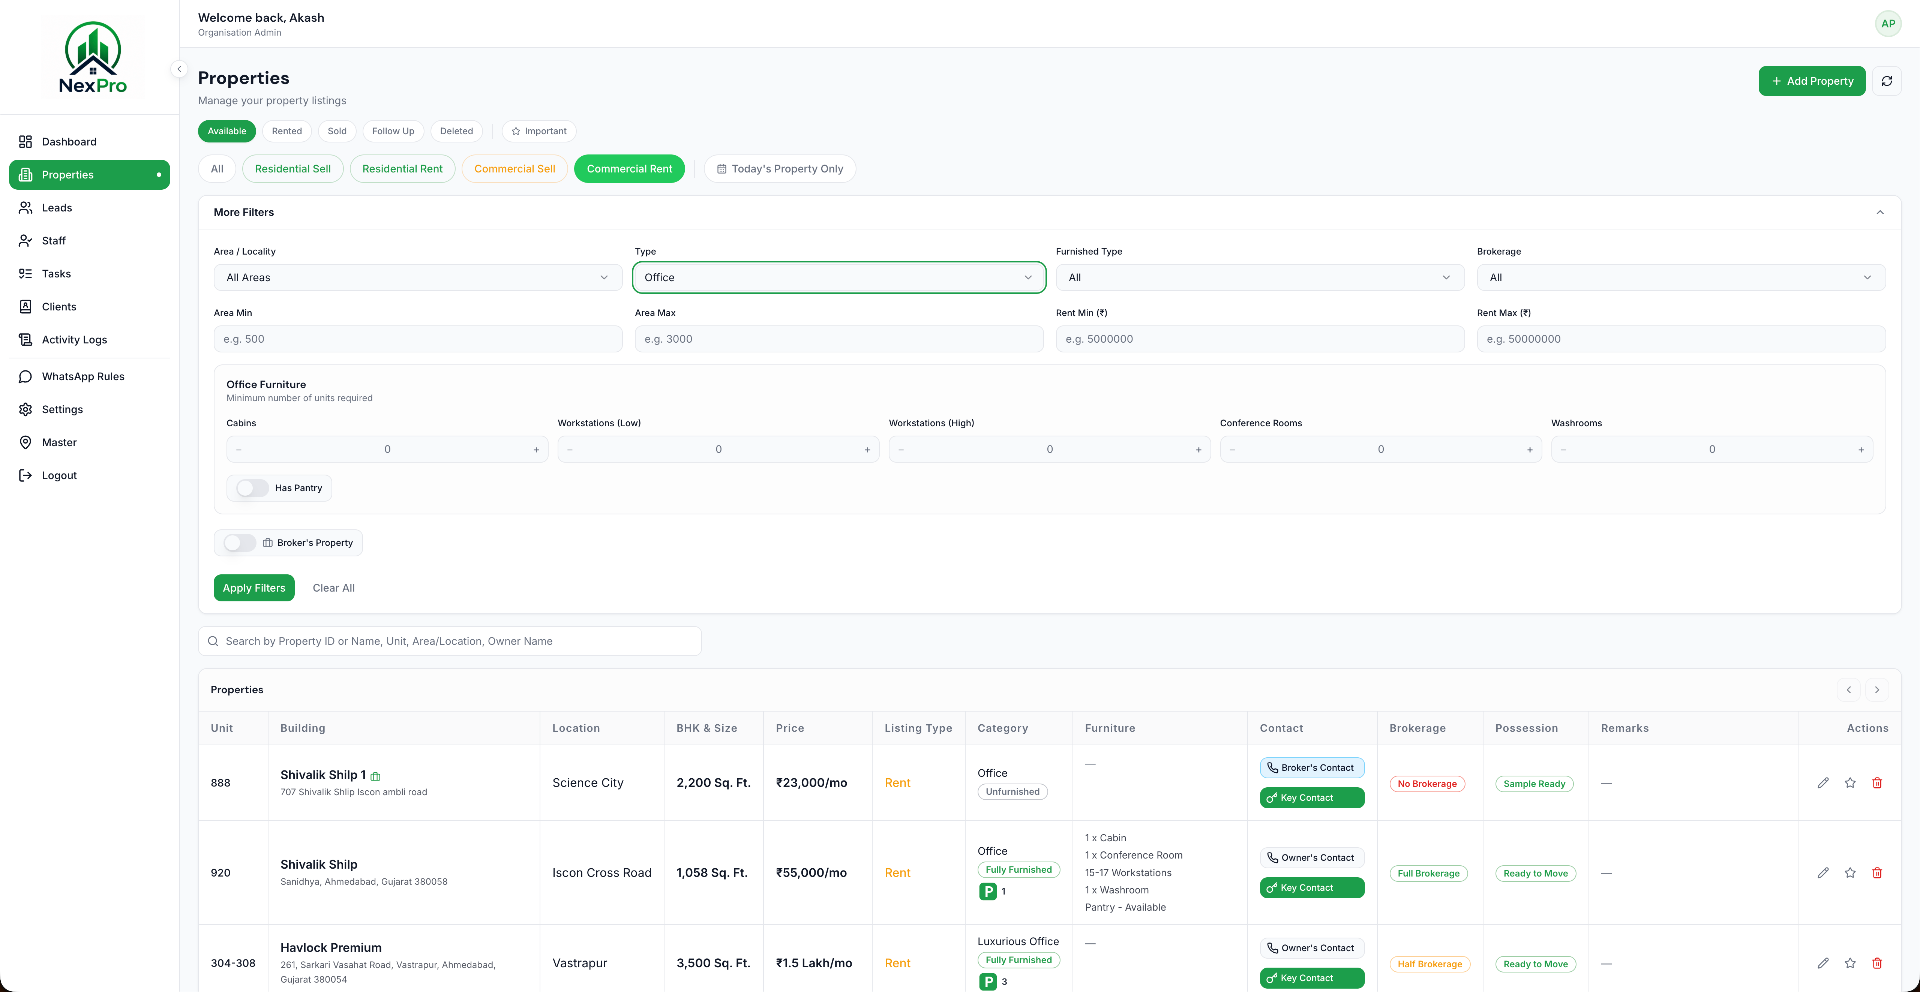Open Tasks from the sidebar
The image size is (1920, 992).
(x=89, y=274)
